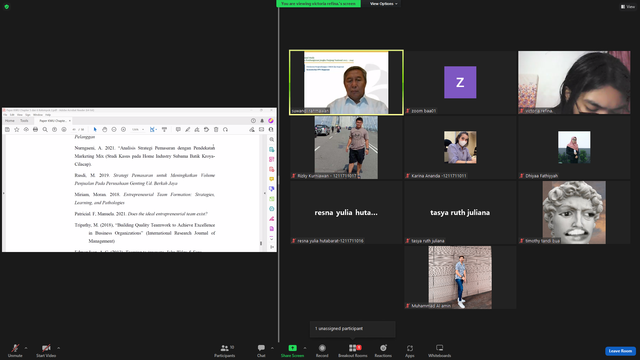The image size is (640, 360).
Task: Click the Help question icon in Acrobat
Action: coord(253,120)
